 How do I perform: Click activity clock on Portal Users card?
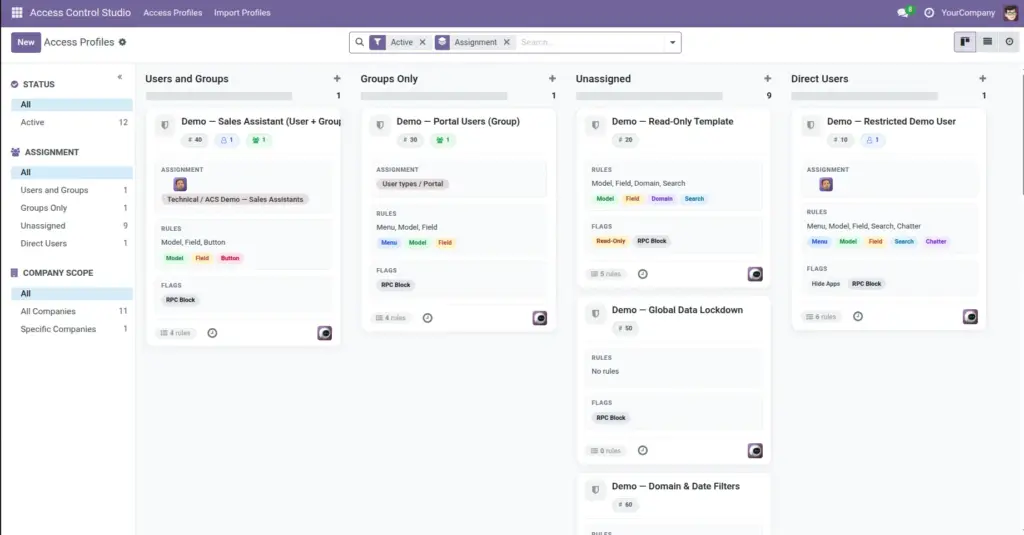[427, 318]
